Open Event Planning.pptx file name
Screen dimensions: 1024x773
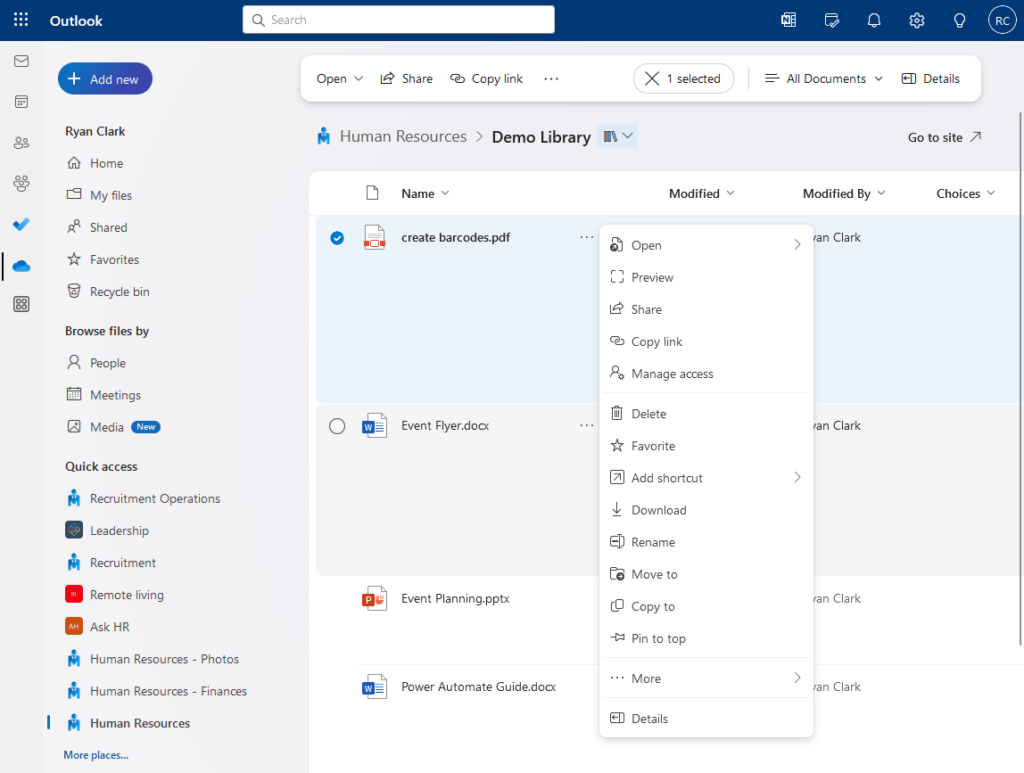[x=455, y=598]
